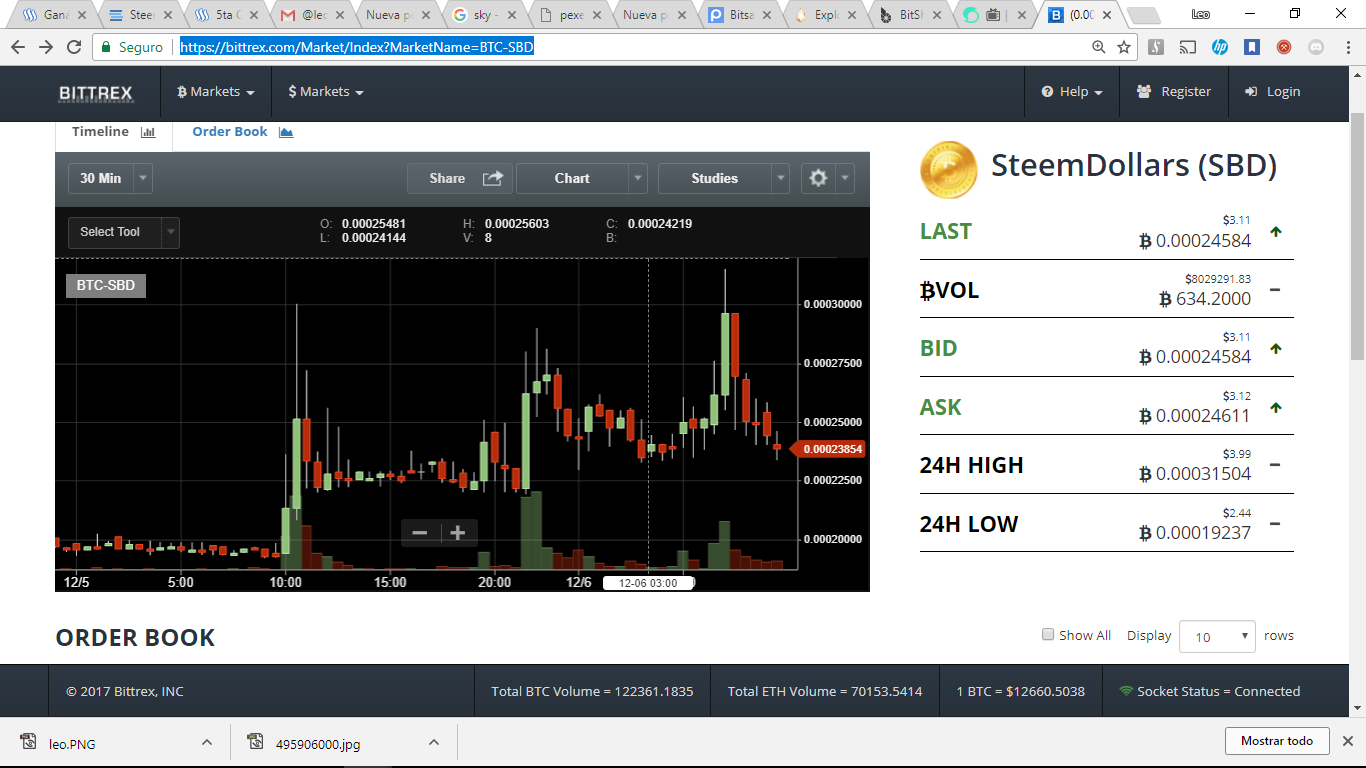Click the Mostrar todo downloads button
Image resolution: width=1366 pixels, height=768 pixels.
coord(1277,741)
